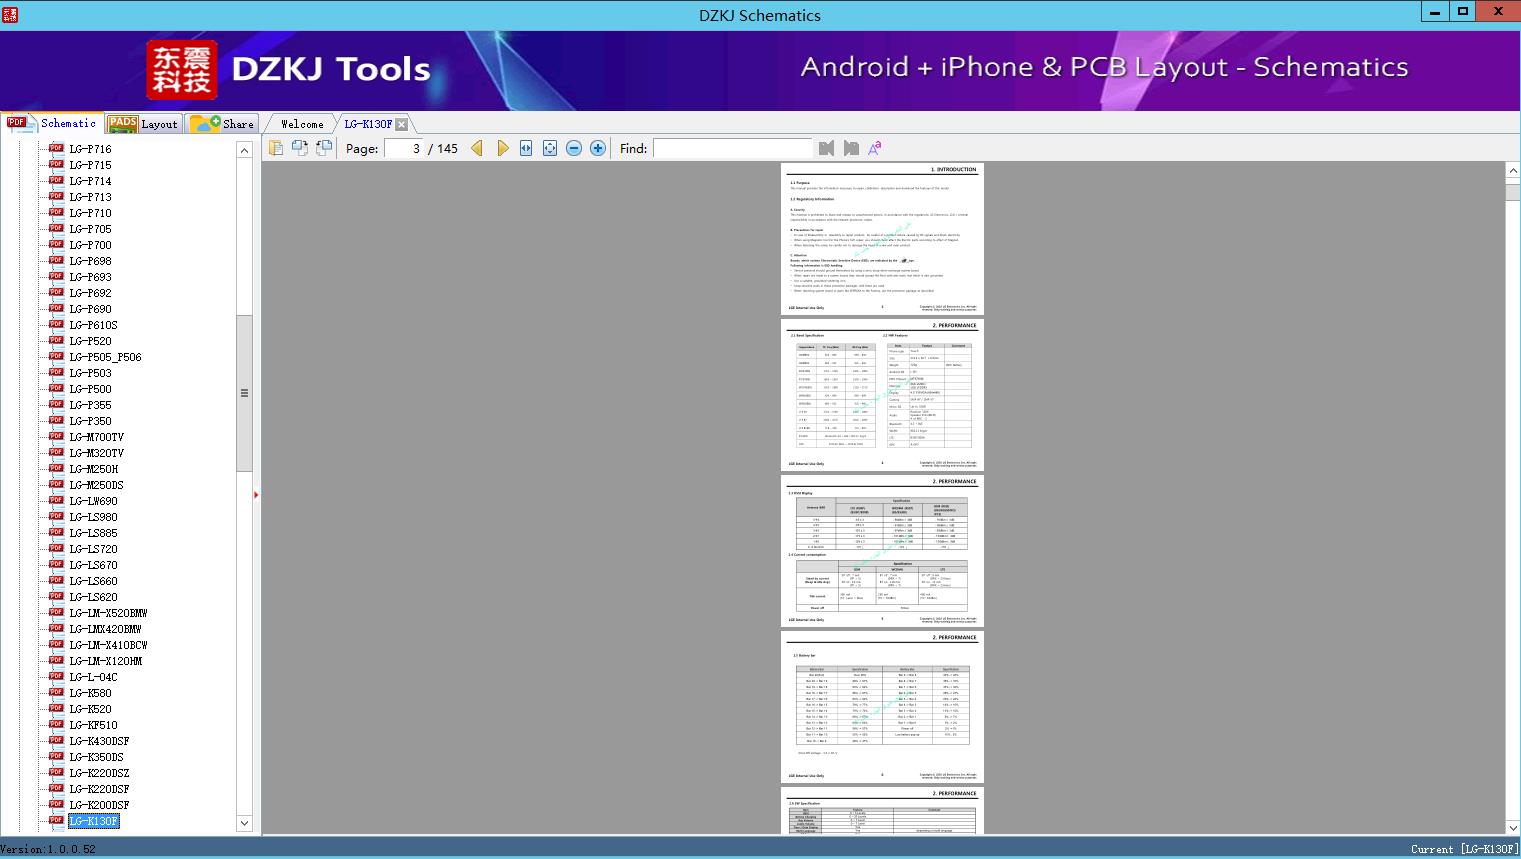Select the LG-K130F document tab

tap(368, 124)
